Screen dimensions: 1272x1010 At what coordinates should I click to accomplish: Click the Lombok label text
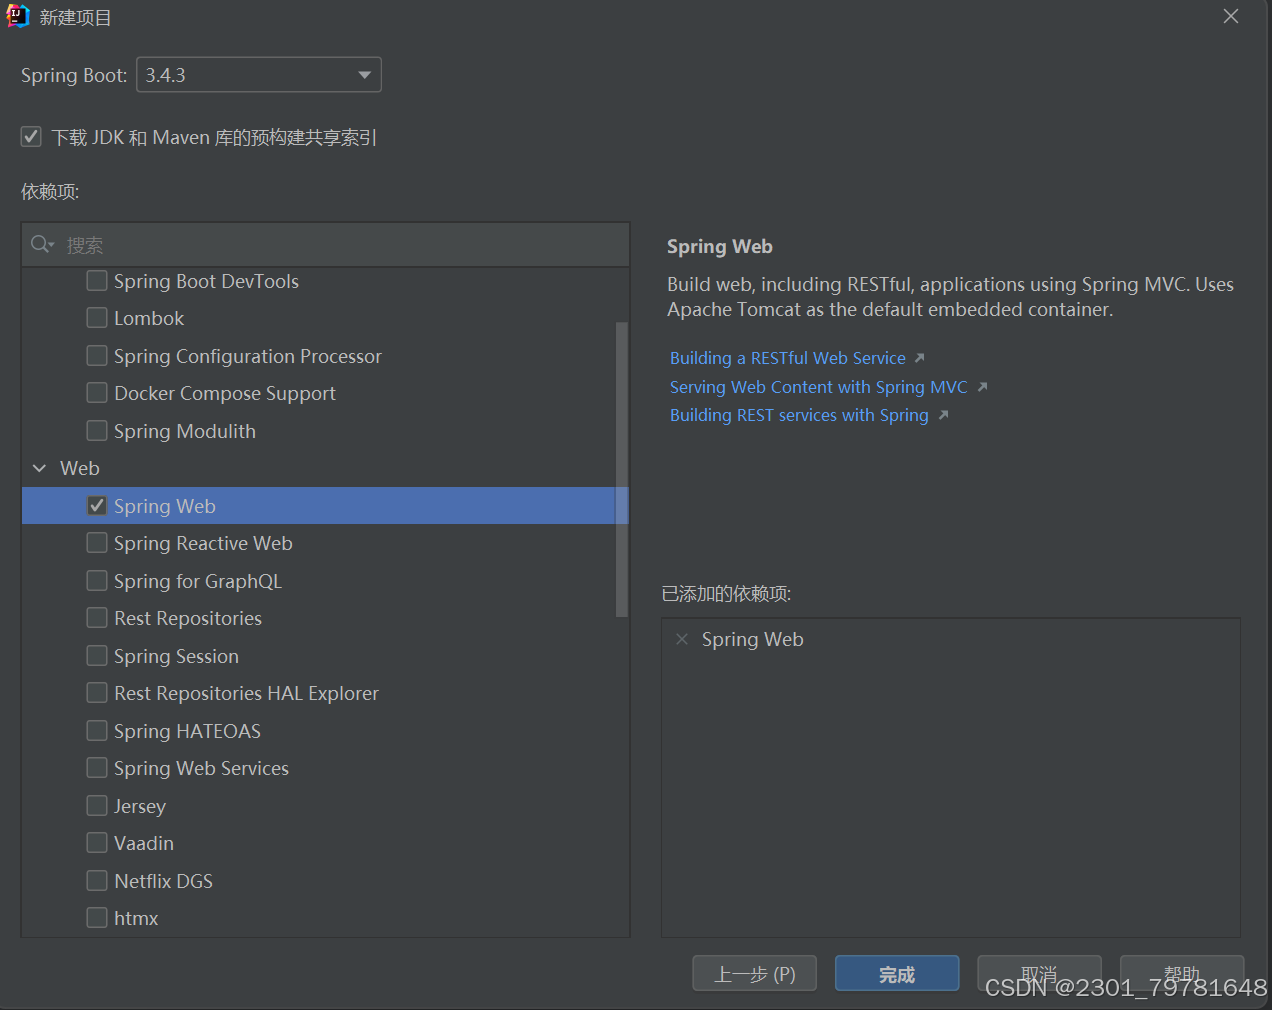point(149,318)
